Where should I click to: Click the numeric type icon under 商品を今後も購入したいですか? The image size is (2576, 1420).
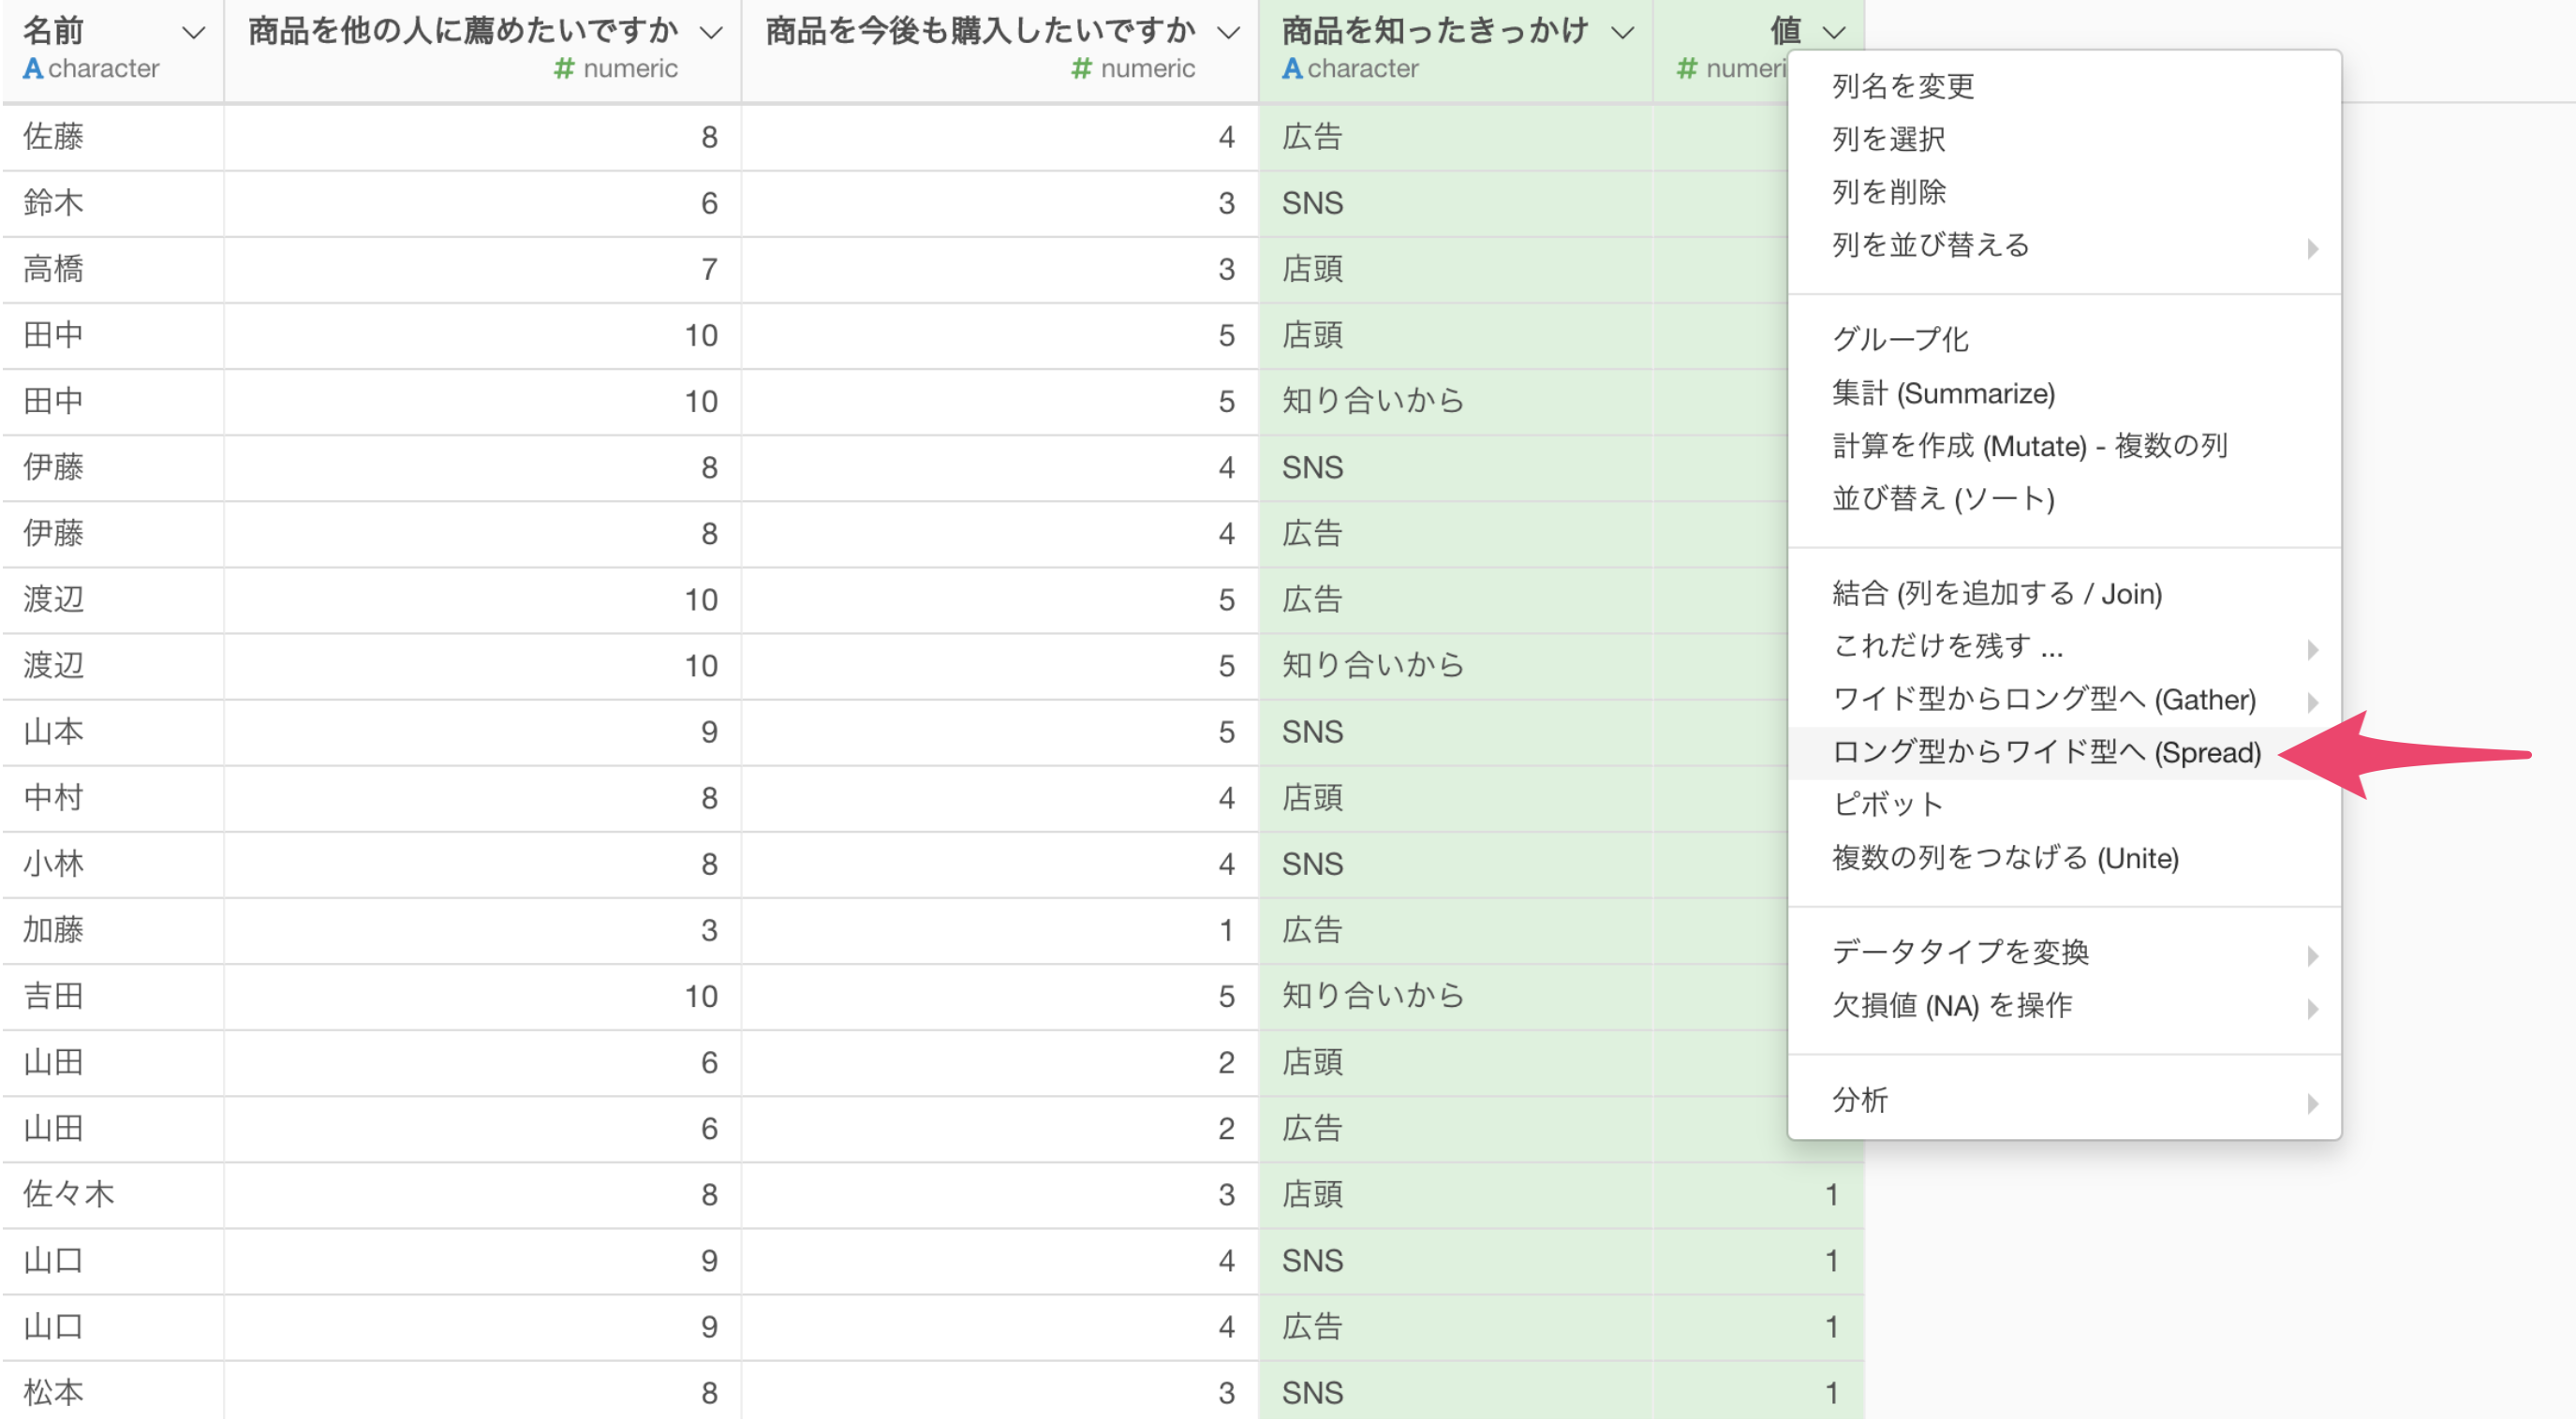click(1081, 69)
